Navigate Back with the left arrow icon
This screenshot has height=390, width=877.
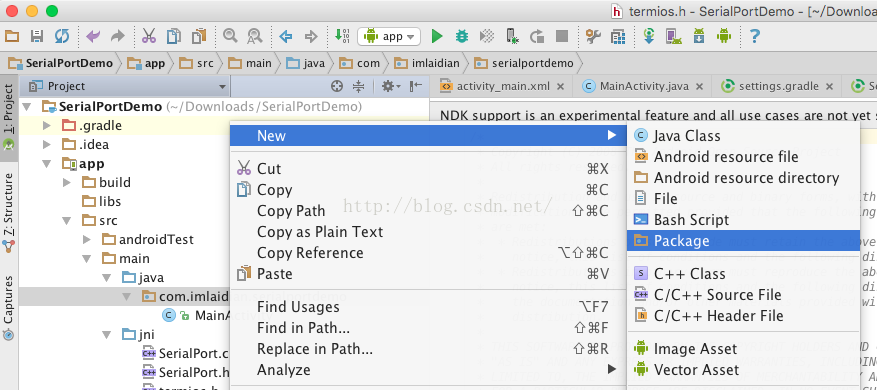point(286,37)
